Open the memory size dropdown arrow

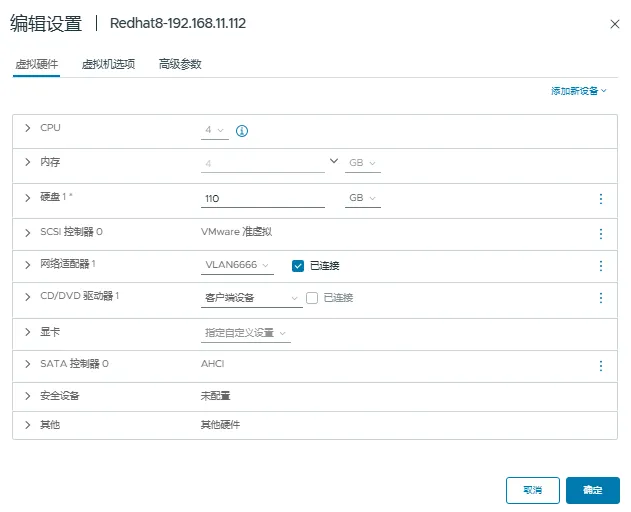coord(334,161)
